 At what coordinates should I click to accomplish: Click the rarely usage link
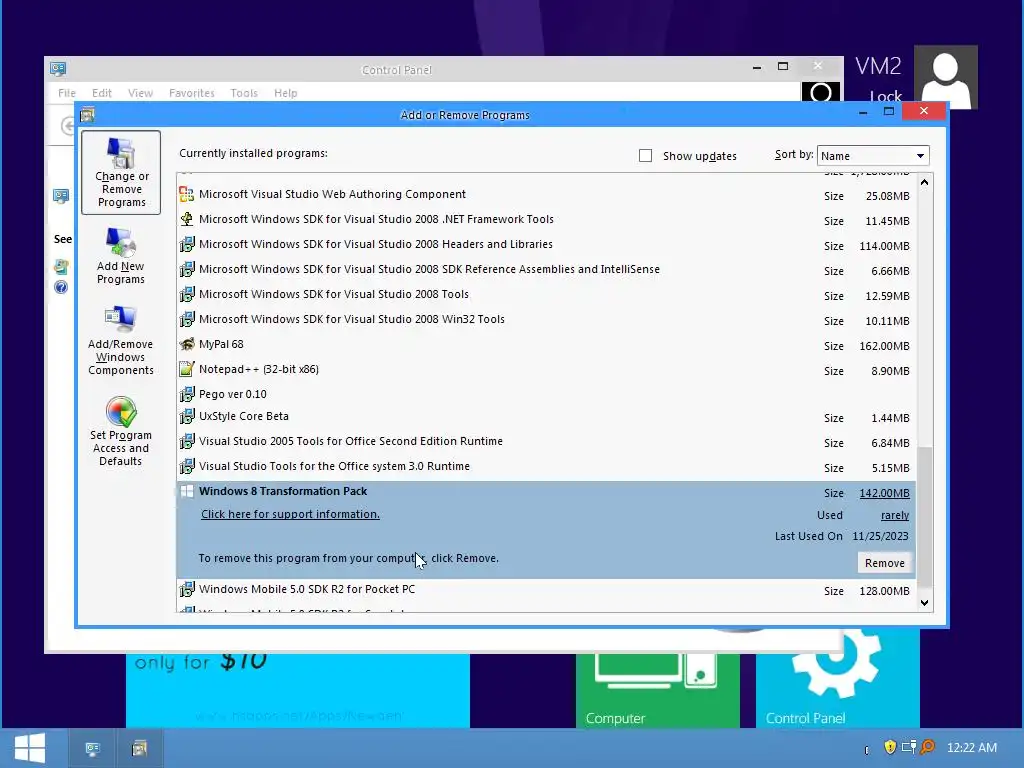click(895, 515)
